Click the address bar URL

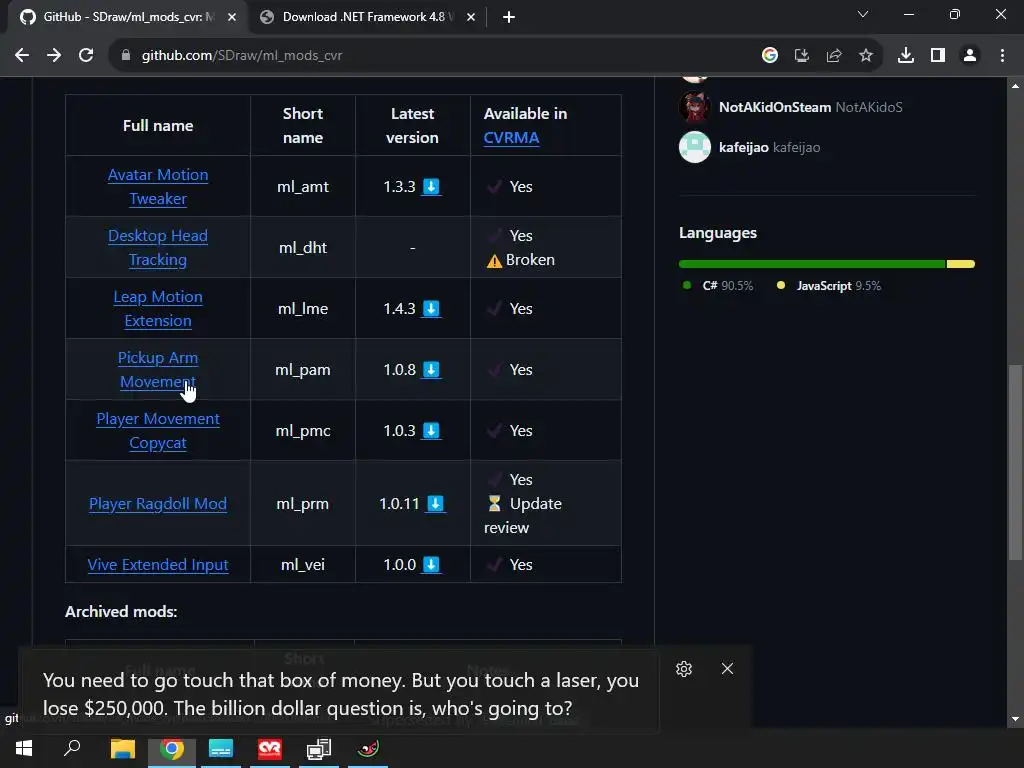(x=242, y=56)
